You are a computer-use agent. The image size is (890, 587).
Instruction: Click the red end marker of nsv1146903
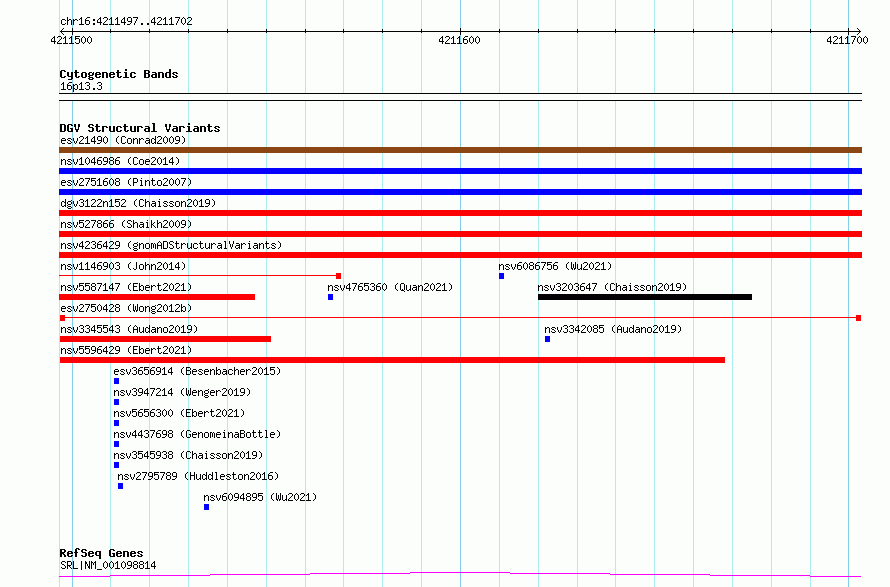(338, 276)
